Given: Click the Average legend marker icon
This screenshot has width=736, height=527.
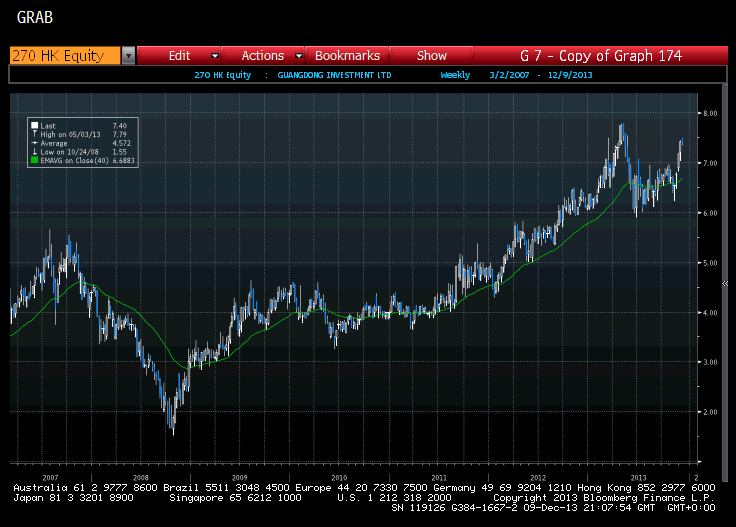Looking at the screenshot, I should pos(34,141).
